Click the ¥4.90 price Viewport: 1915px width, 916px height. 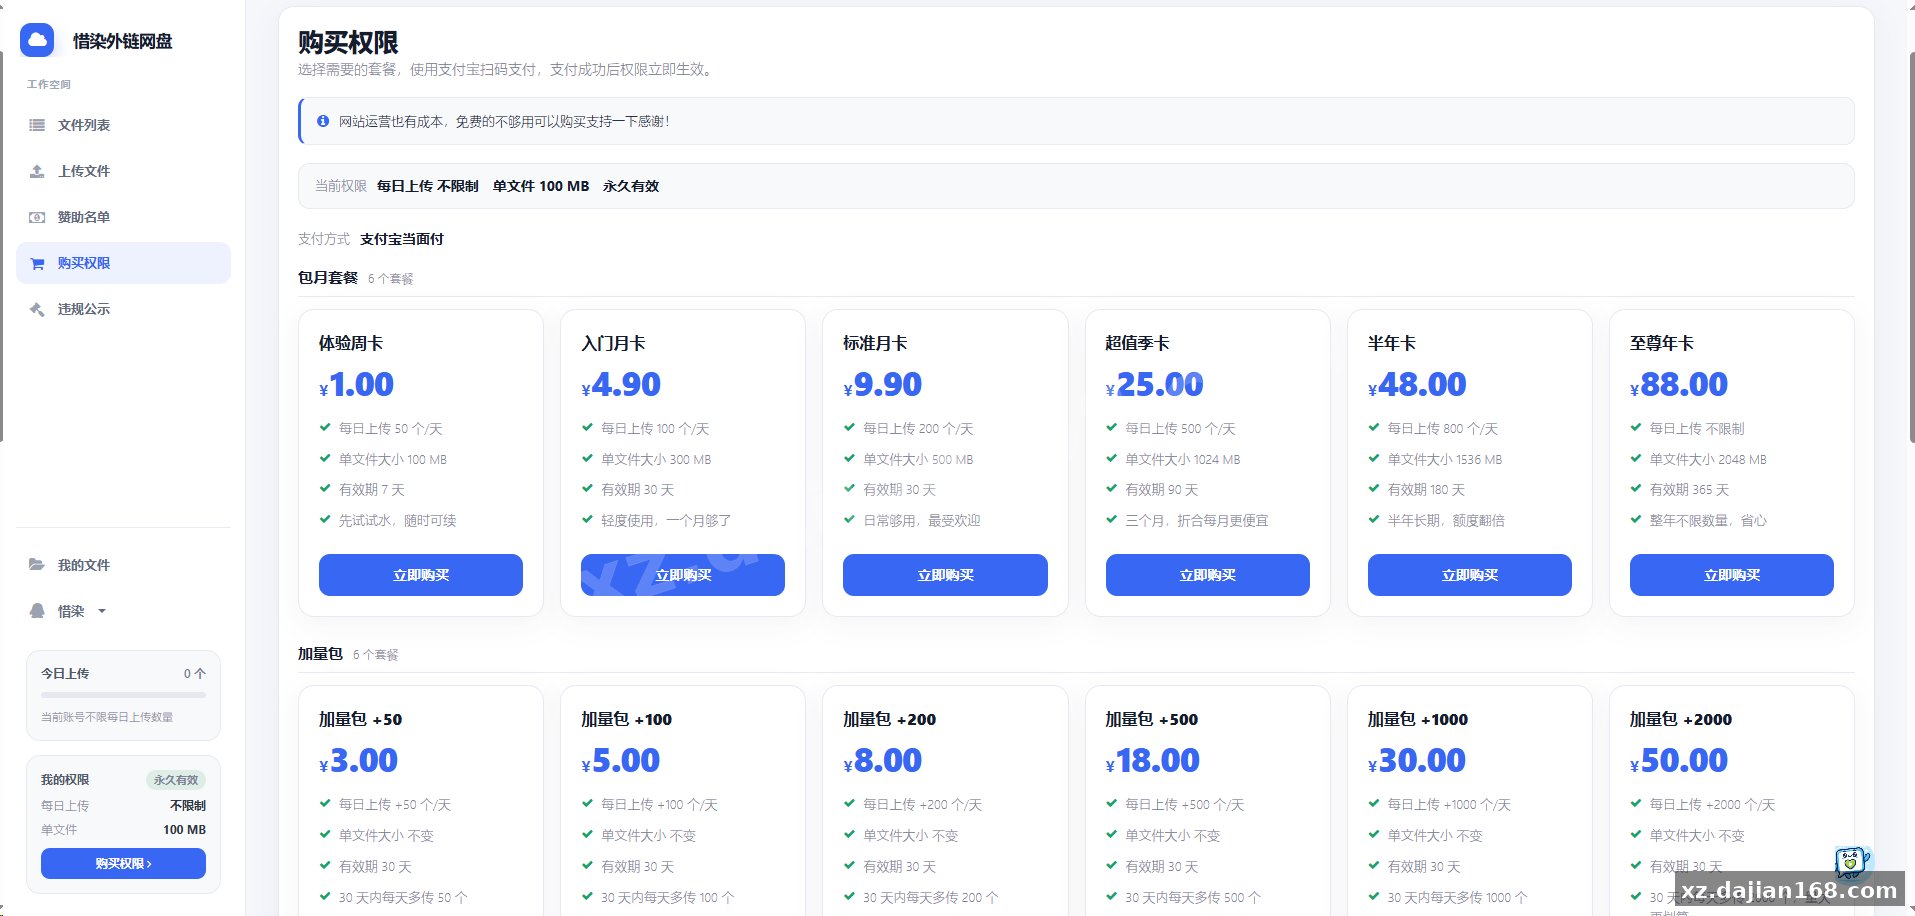[x=621, y=385]
